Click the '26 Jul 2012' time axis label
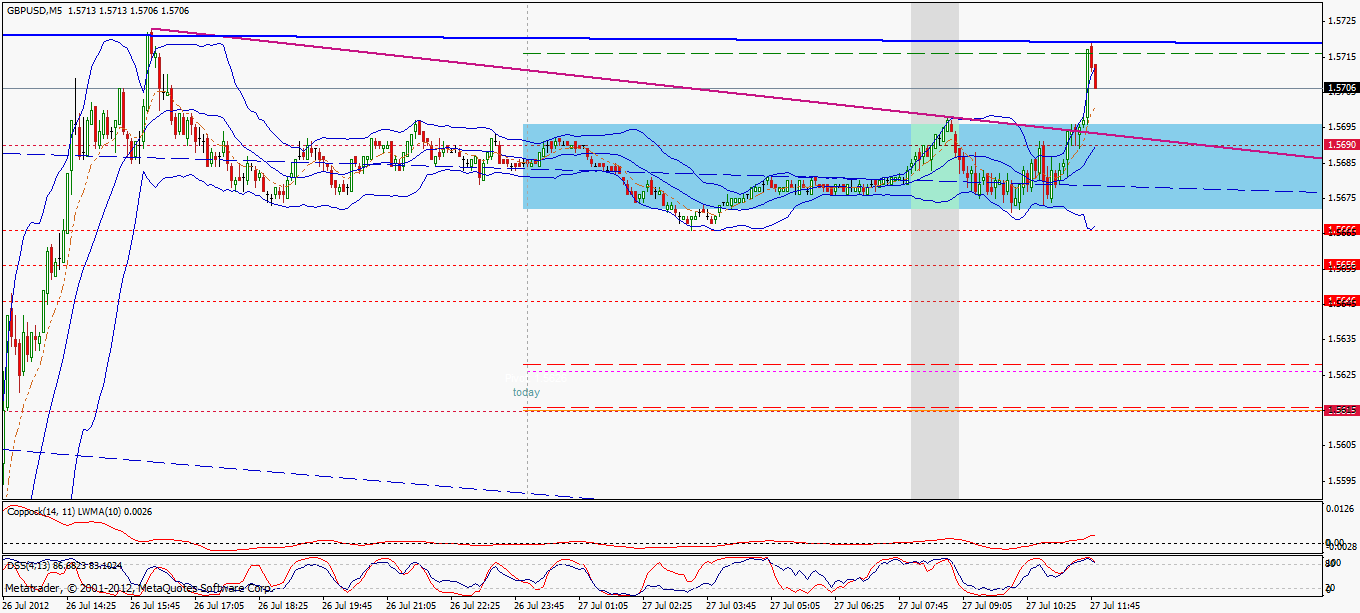The width and height of the screenshot is (1360, 613). (26, 606)
